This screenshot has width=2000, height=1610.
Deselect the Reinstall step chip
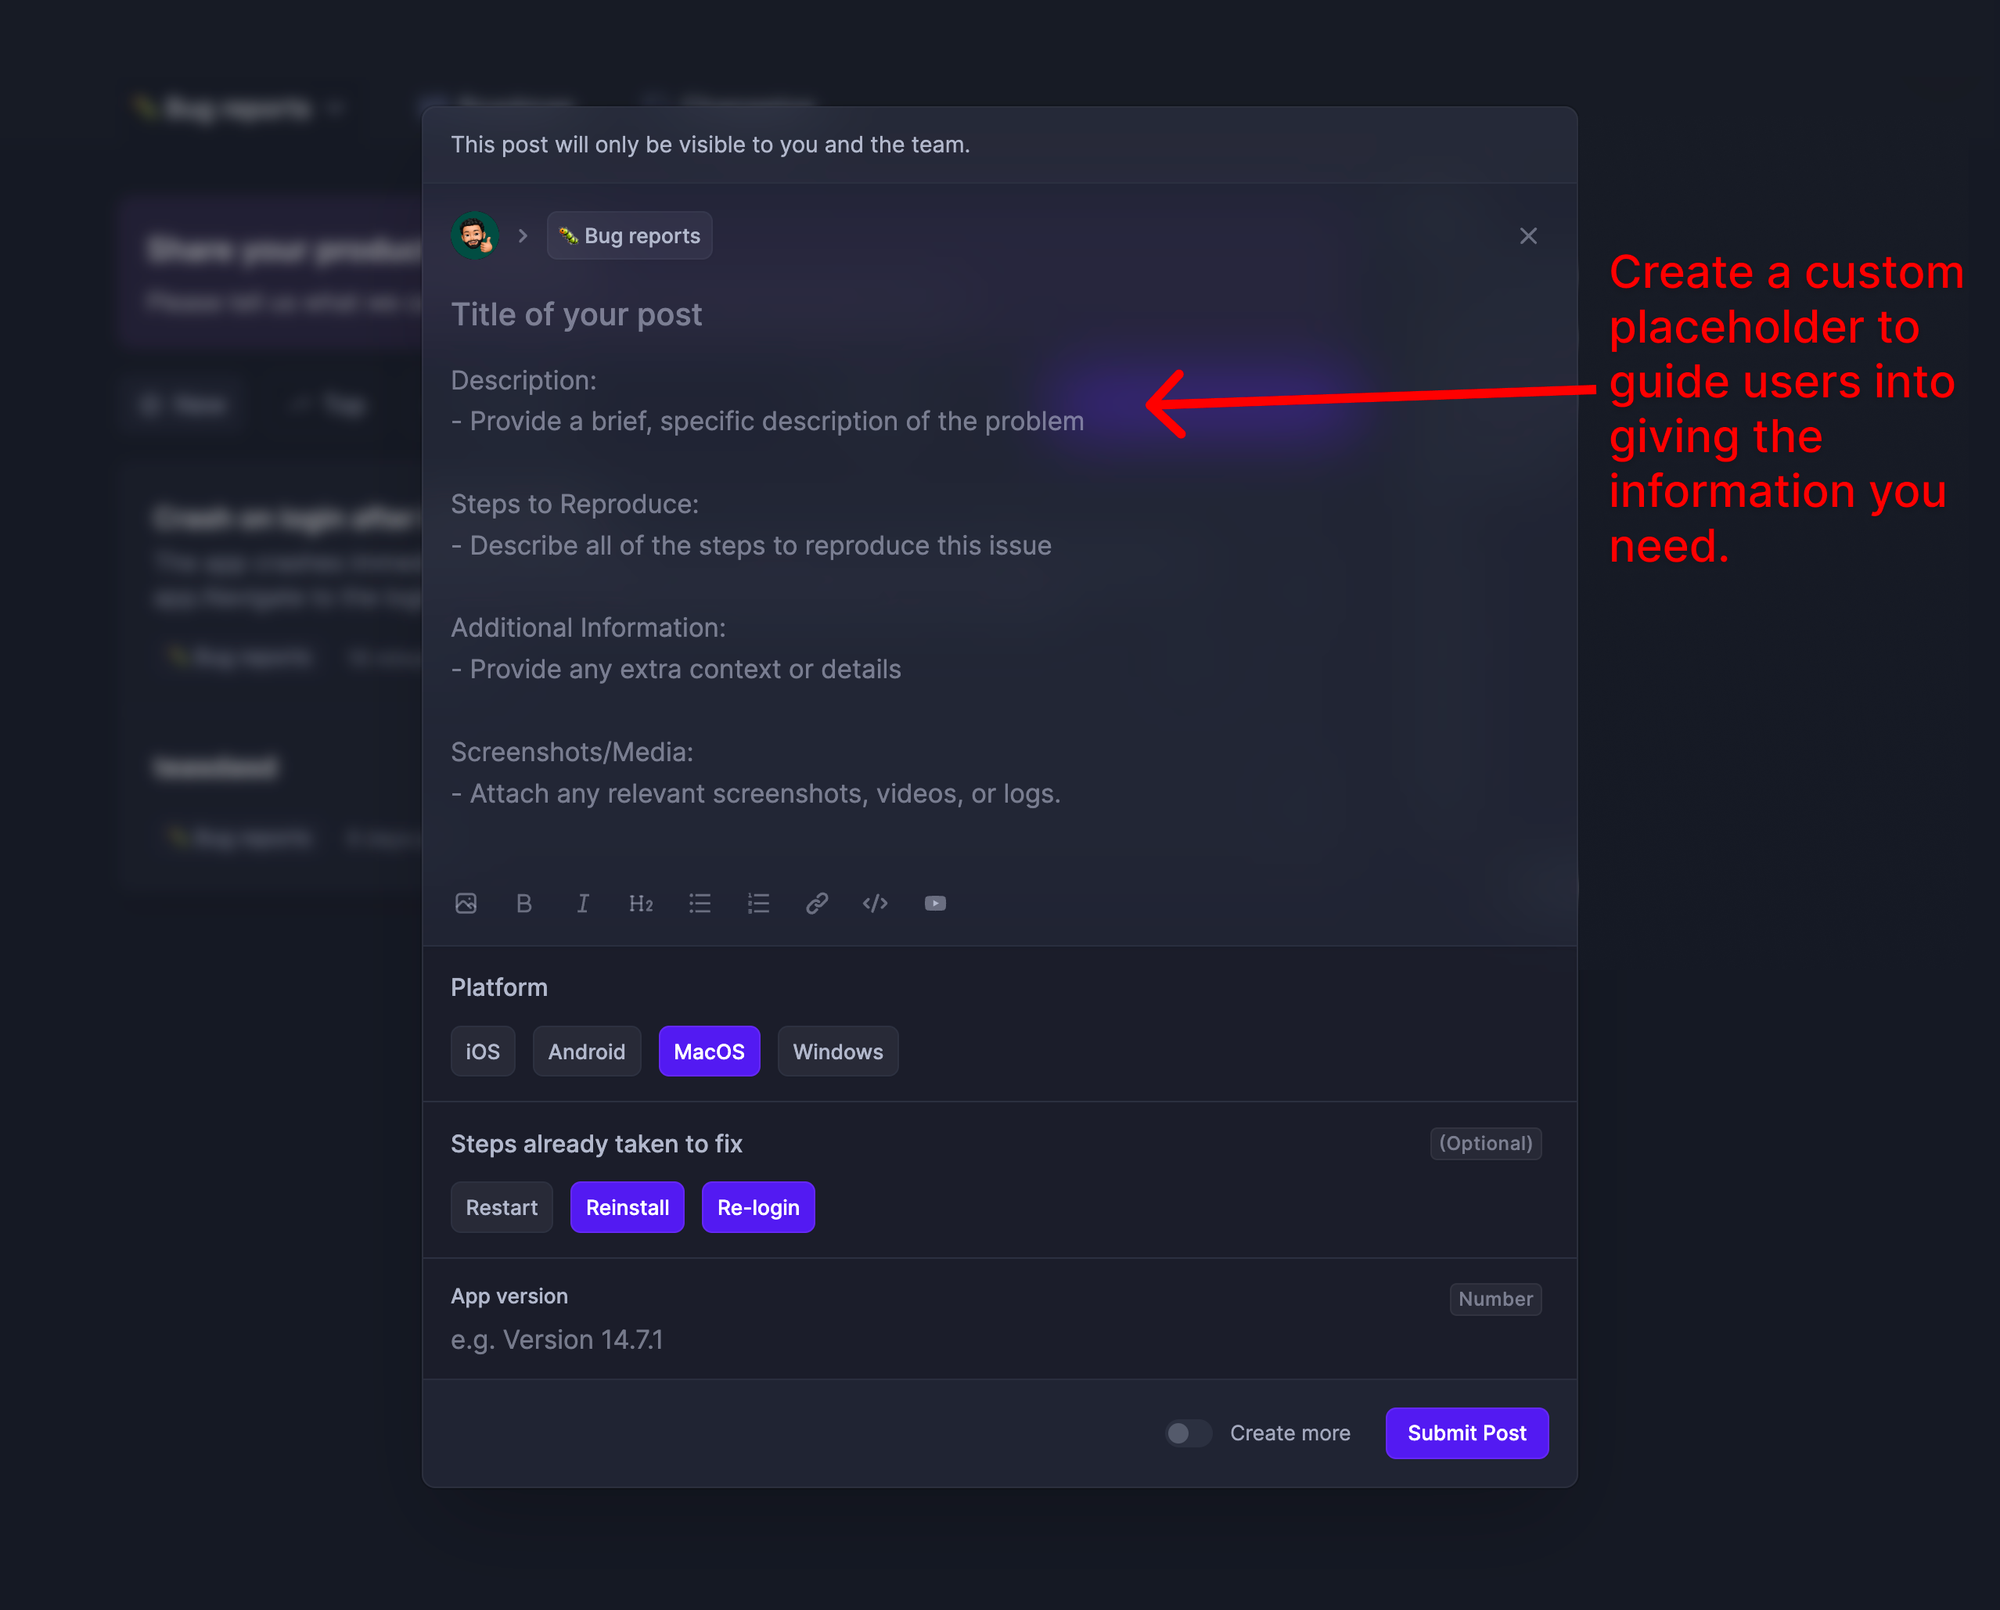click(x=627, y=1207)
